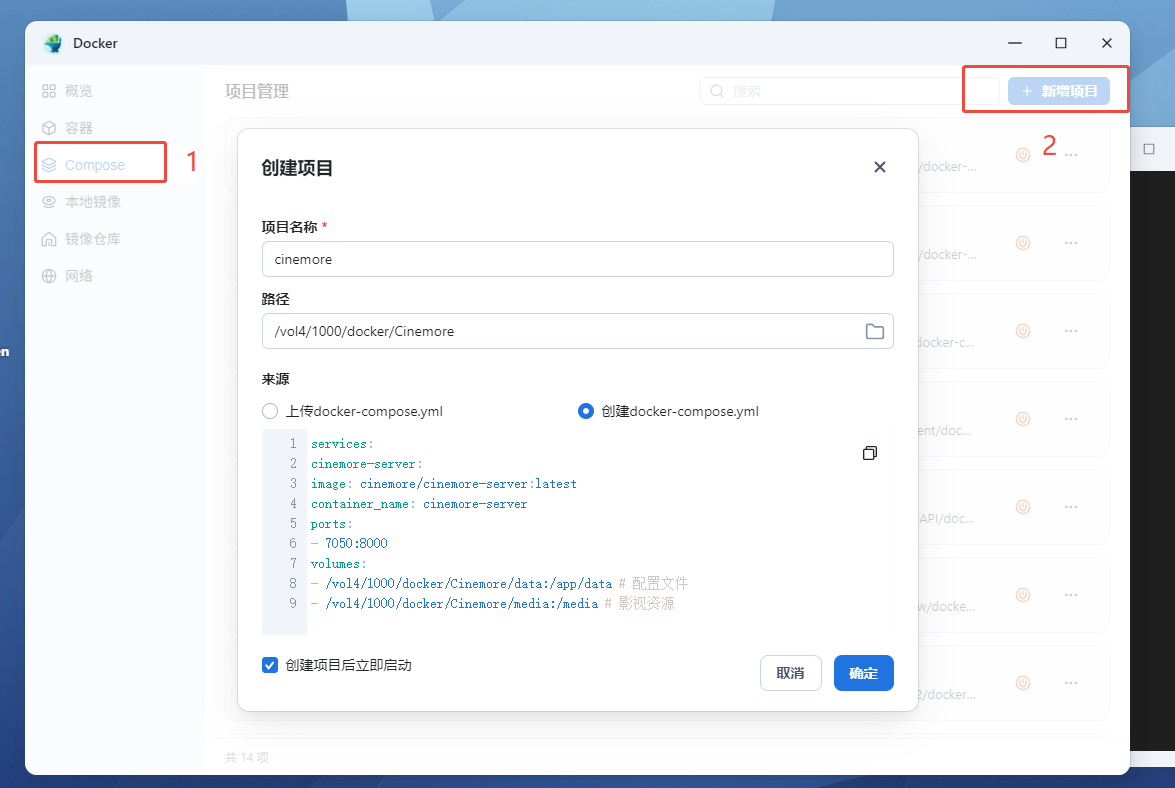
Task: Click power icon on API/doc... row
Action: [1023, 507]
